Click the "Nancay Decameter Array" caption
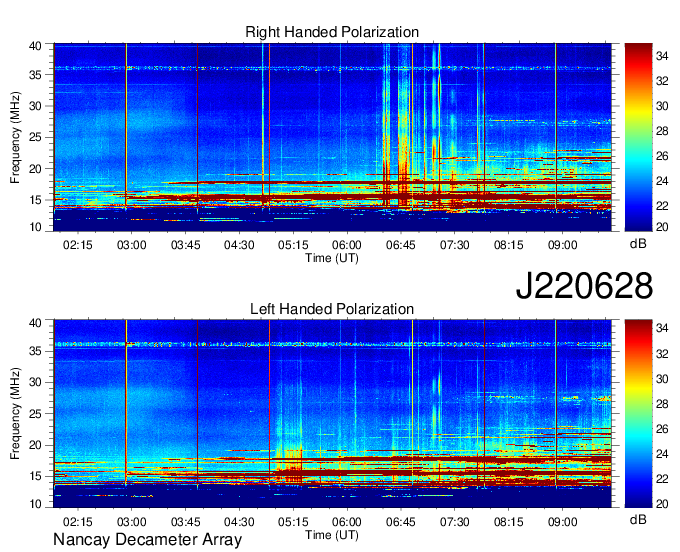Viewport: 680px width, 552px height. pos(147,539)
